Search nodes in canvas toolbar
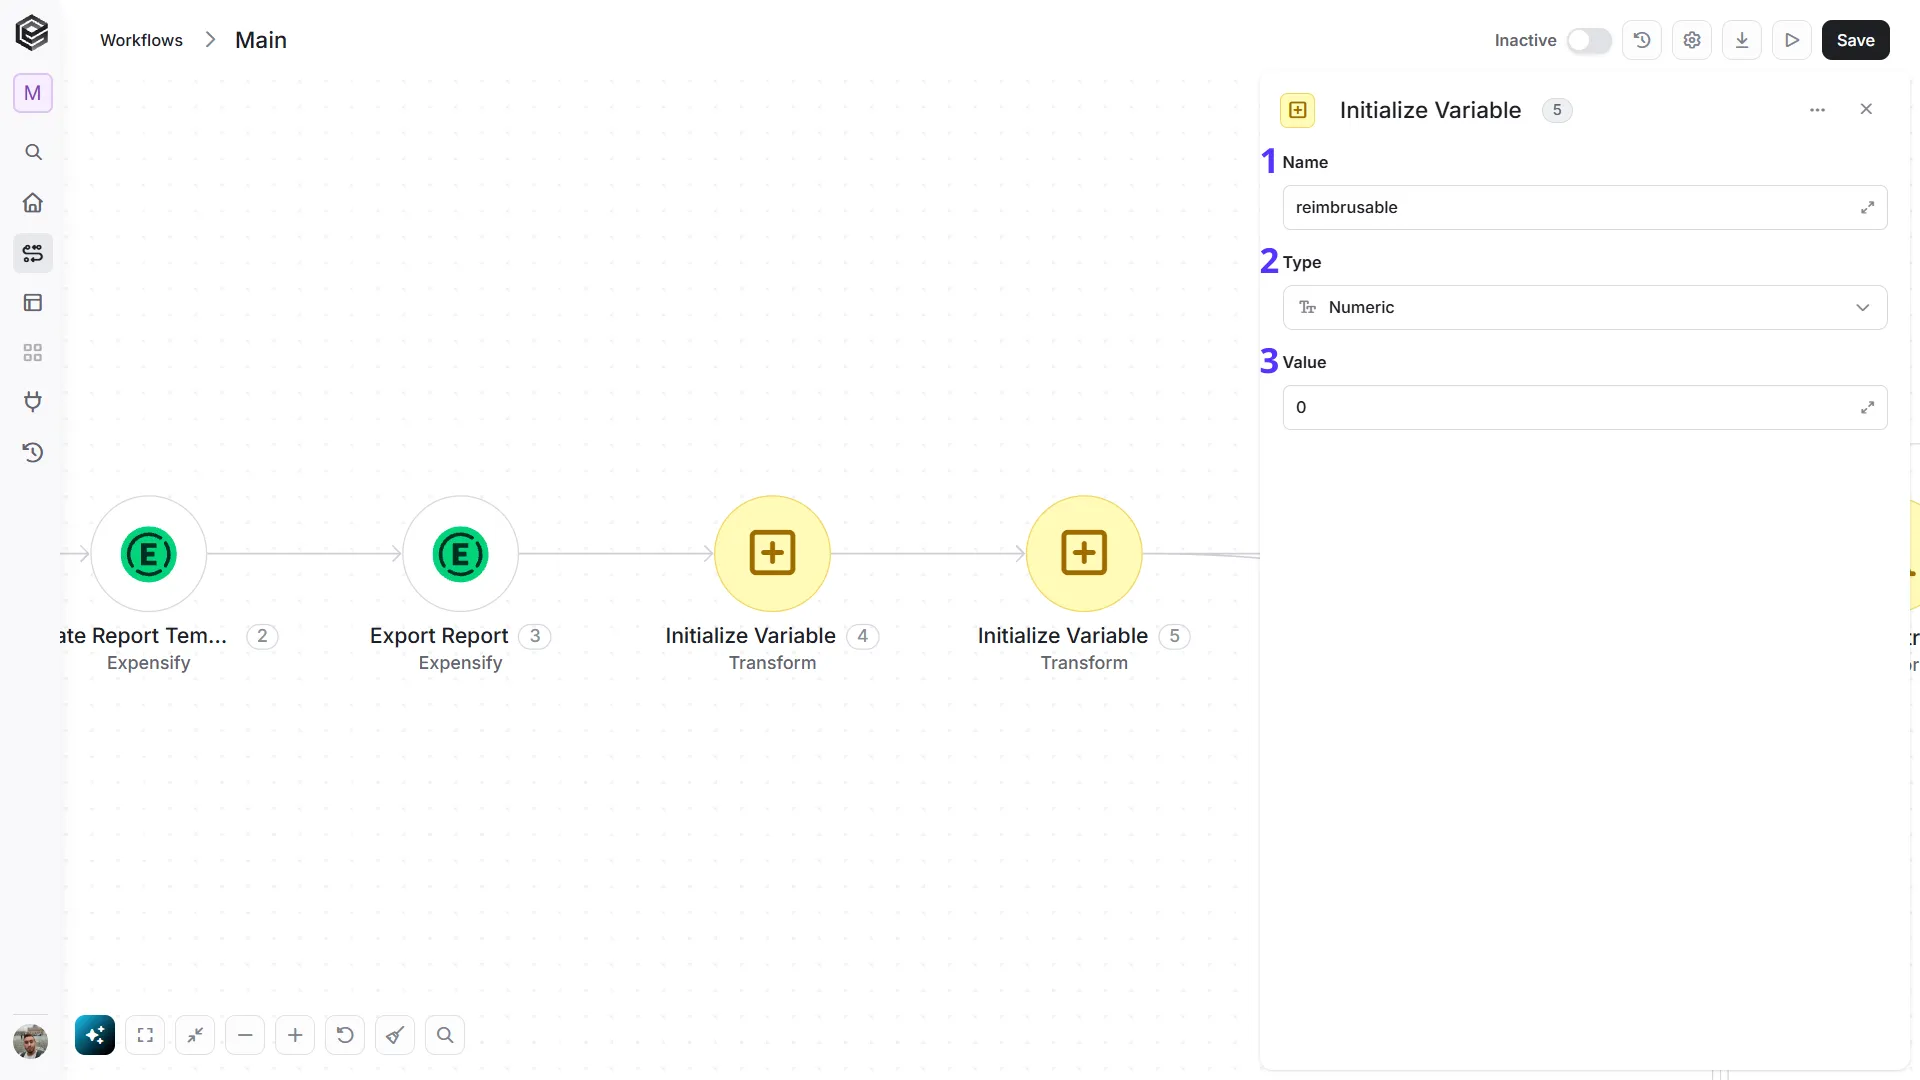 tap(445, 1035)
